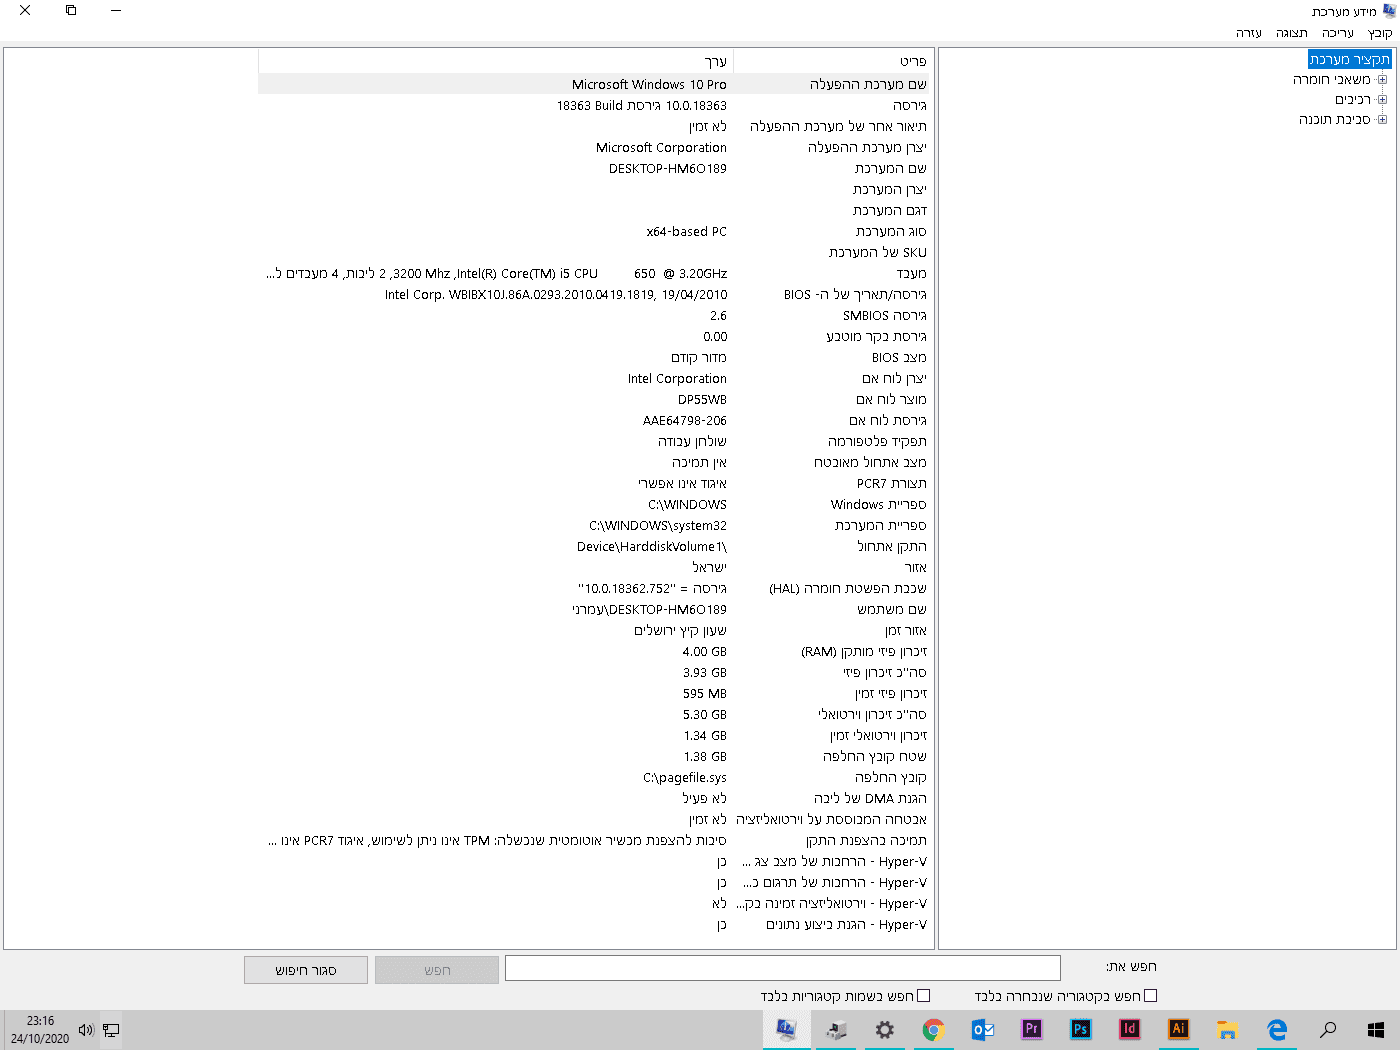
Task: Open taskbar search magnifier
Action: click(x=1327, y=1029)
